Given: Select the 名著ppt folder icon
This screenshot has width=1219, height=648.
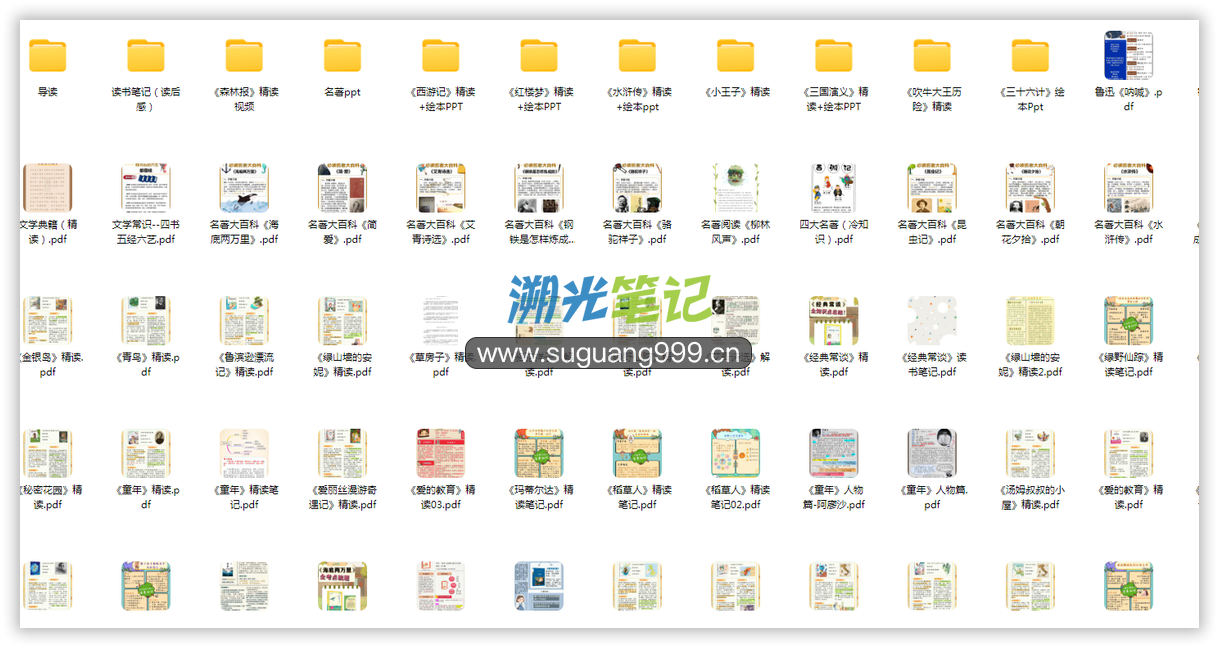Looking at the screenshot, I should (342, 56).
